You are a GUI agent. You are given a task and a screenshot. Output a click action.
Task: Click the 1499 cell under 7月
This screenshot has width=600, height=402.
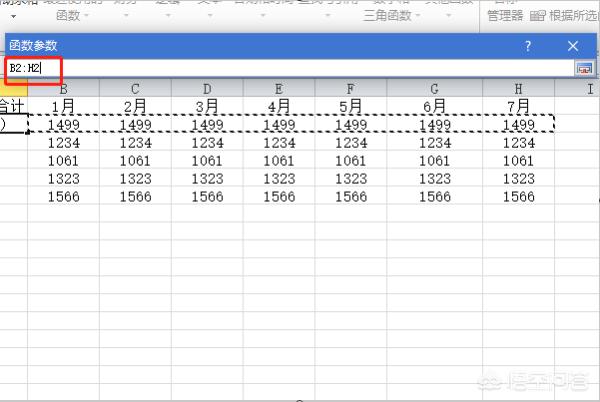click(x=518, y=124)
